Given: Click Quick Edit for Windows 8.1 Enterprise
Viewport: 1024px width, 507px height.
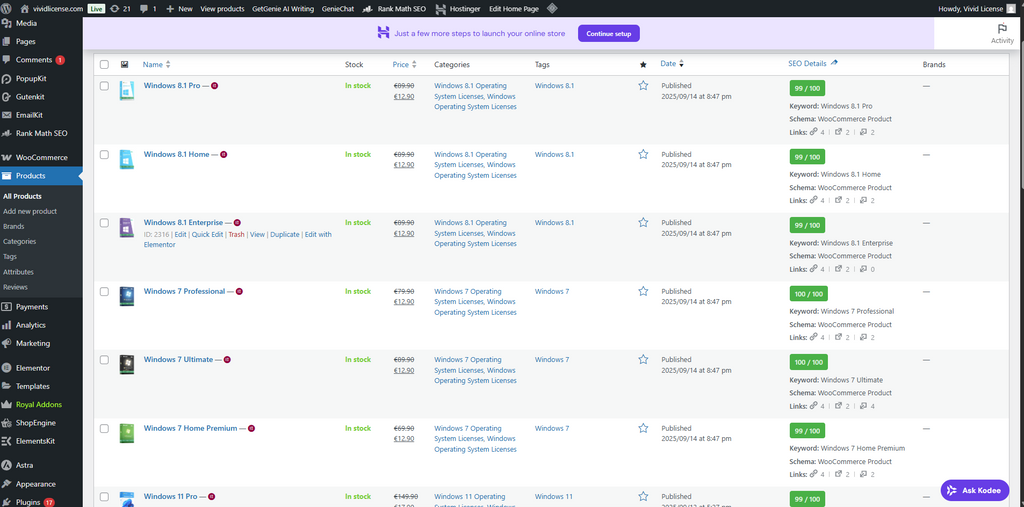Looking at the screenshot, I should coord(208,234).
